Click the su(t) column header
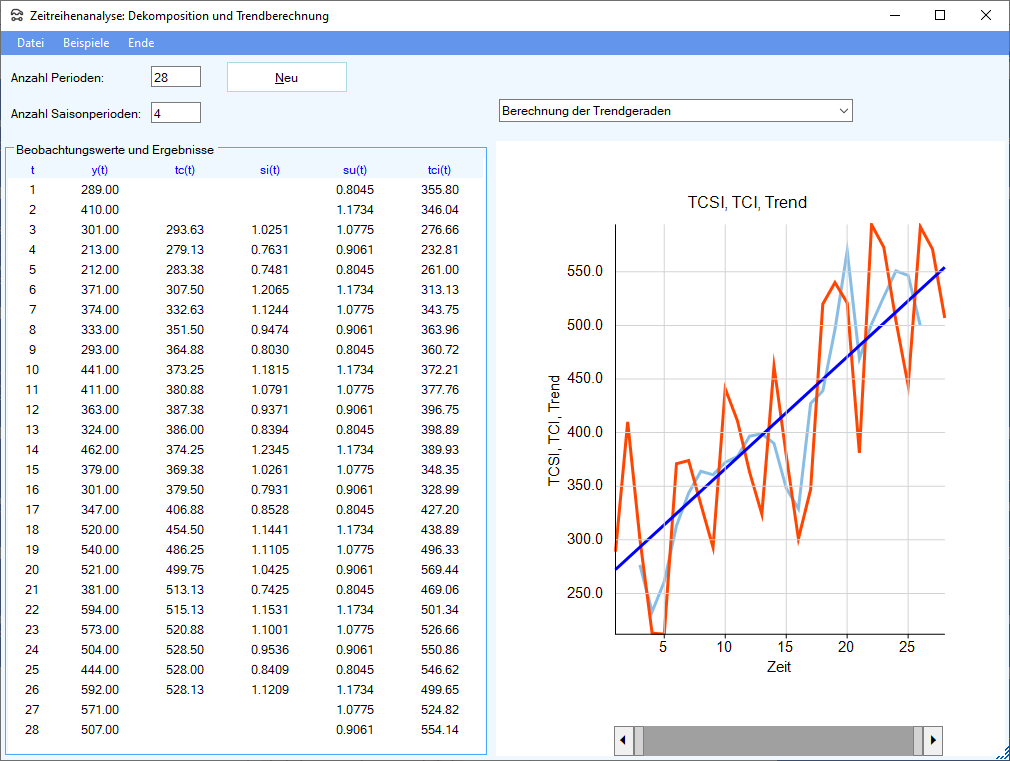The image size is (1010, 761). (x=355, y=170)
